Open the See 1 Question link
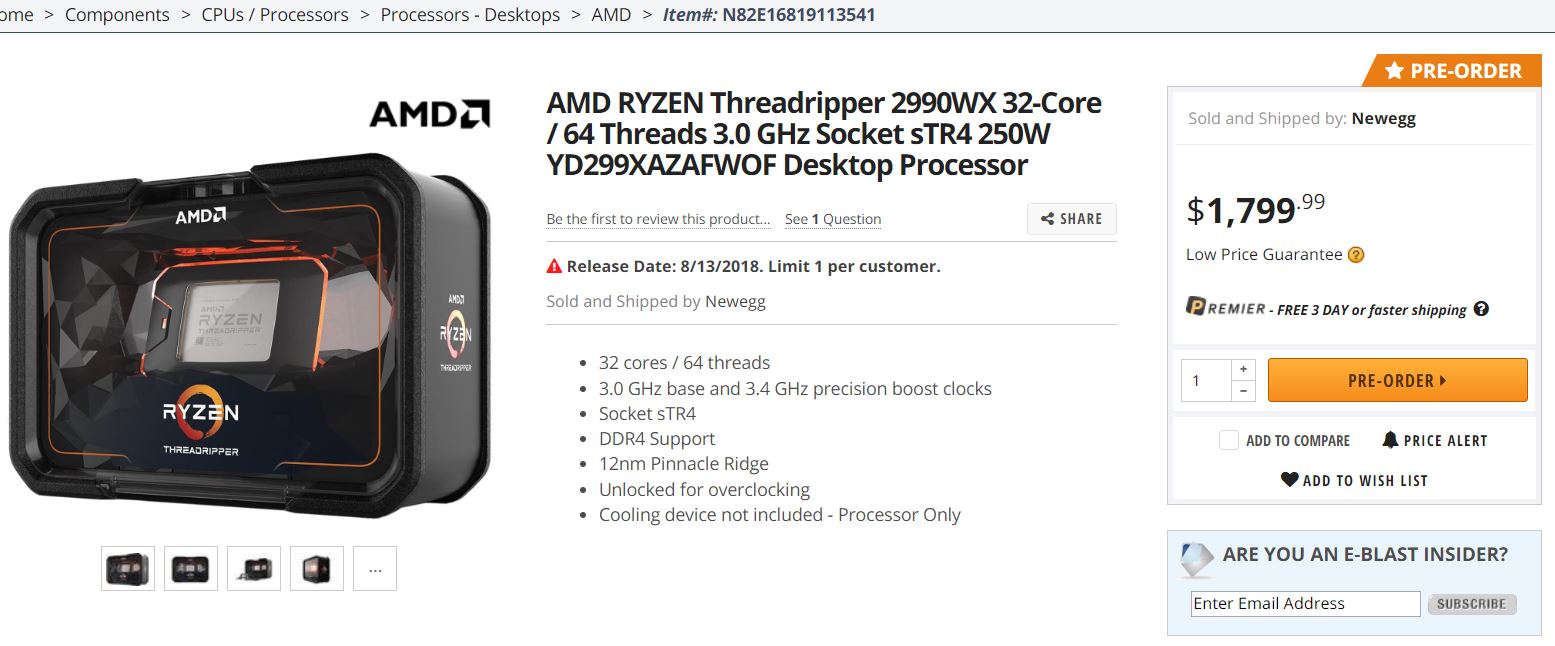This screenshot has width=1555, height=646. click(x=832, y=219)
